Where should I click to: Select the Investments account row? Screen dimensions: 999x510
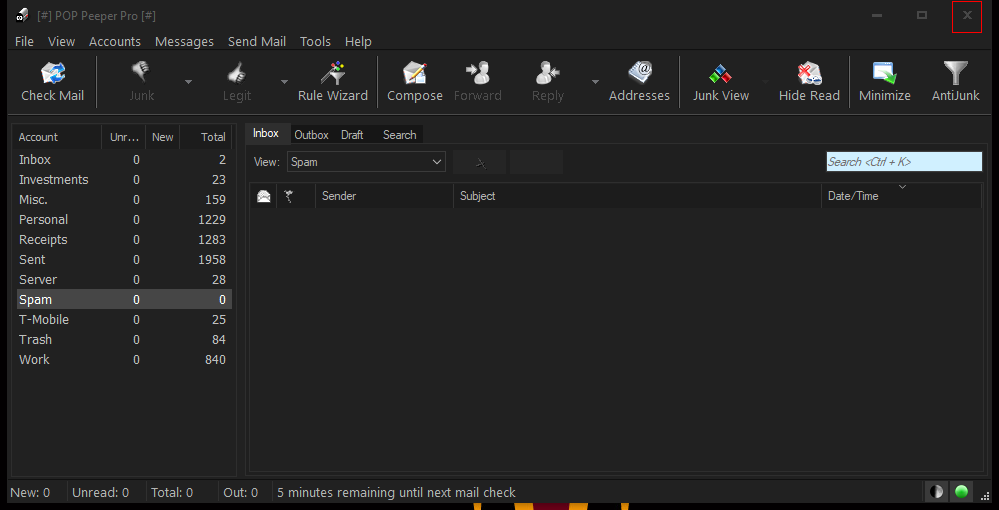click(x=122, y=180)
